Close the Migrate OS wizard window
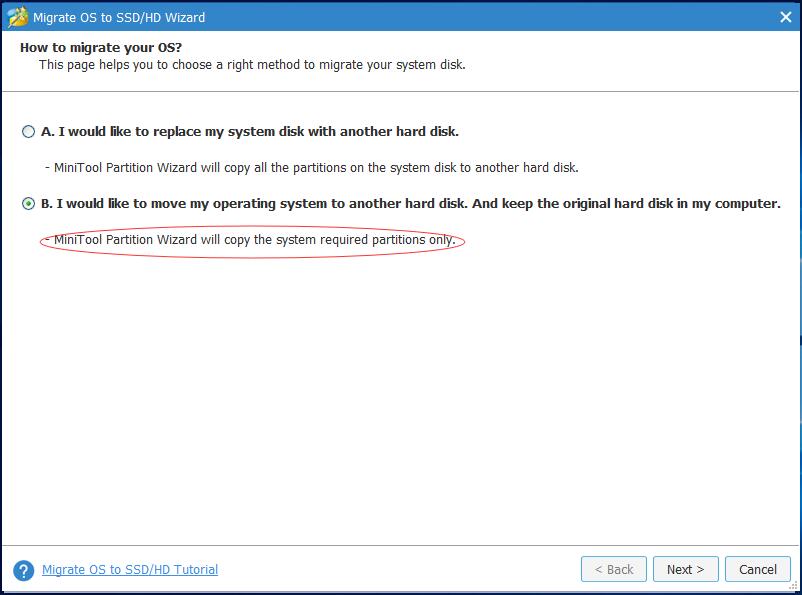Image resolution: width=802 pixels, height=595 pixels. [786, 17]
